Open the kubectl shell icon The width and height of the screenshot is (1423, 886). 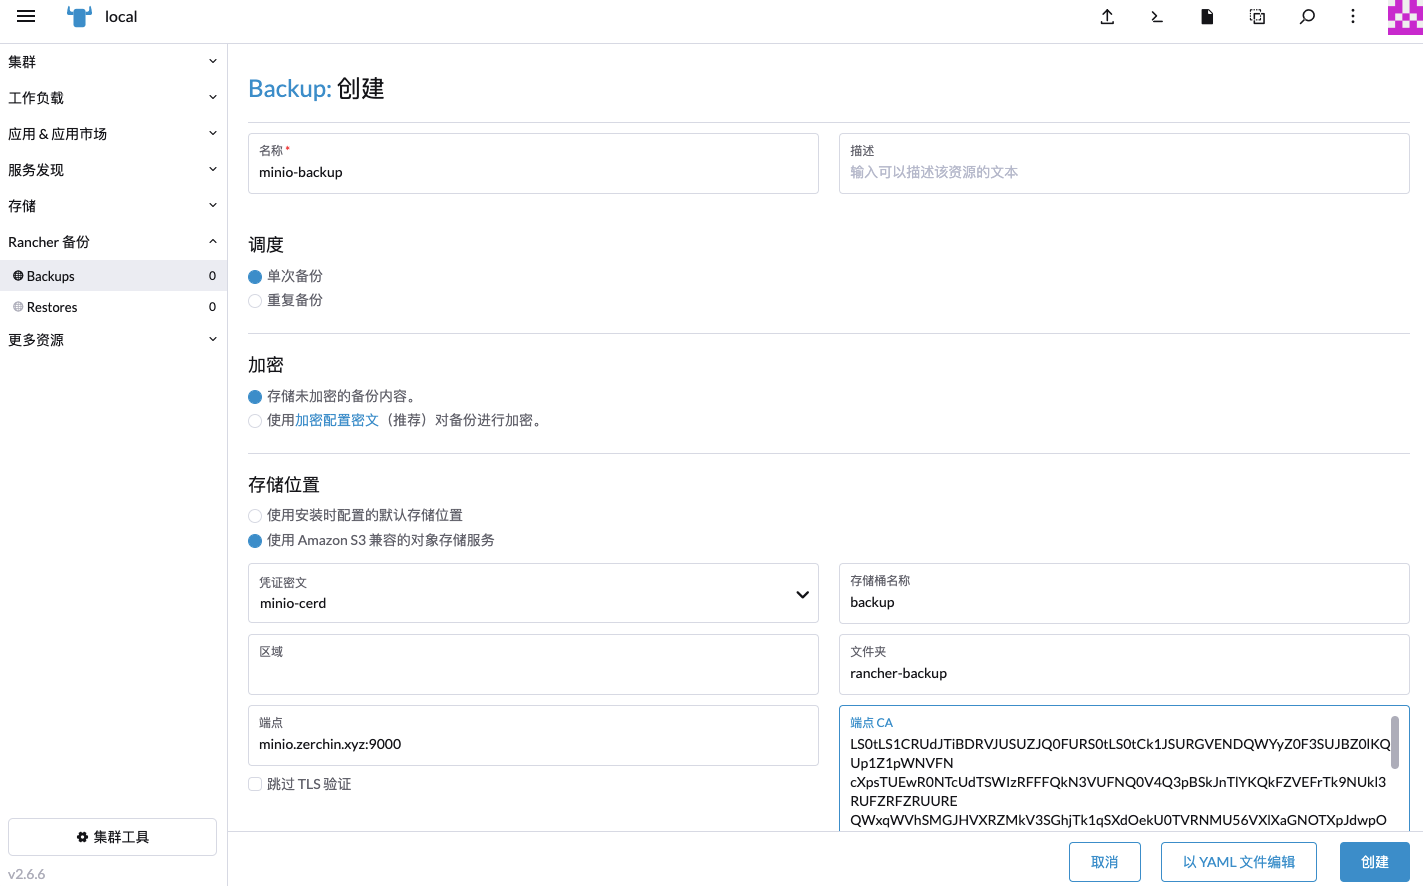coord(1157,16)
